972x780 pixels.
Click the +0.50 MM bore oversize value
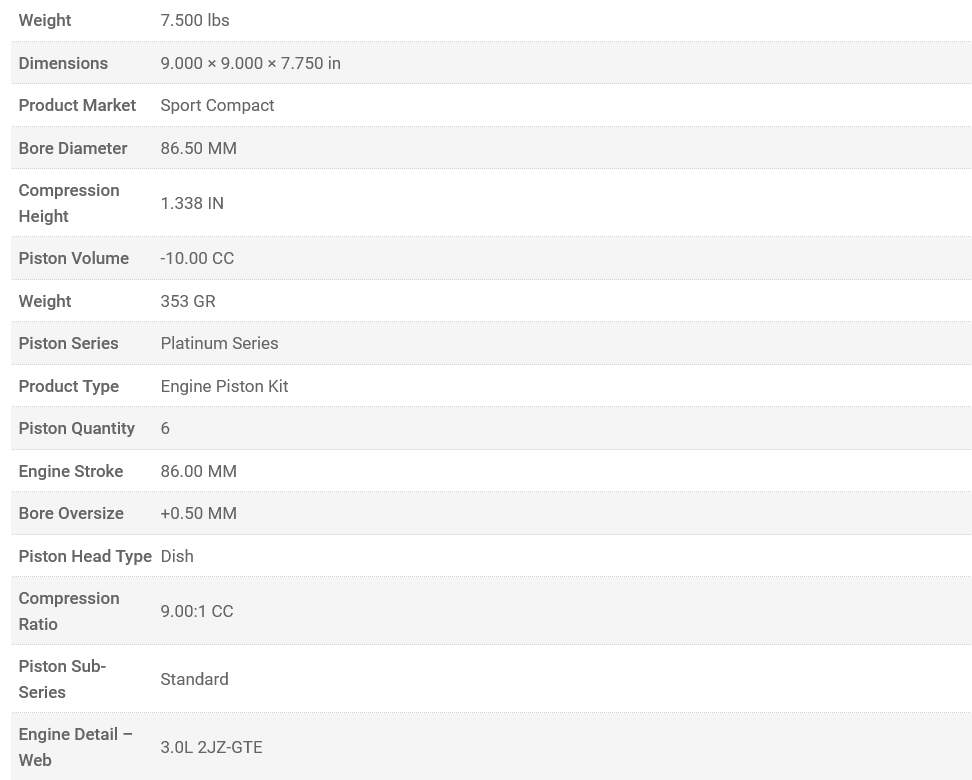198,513
